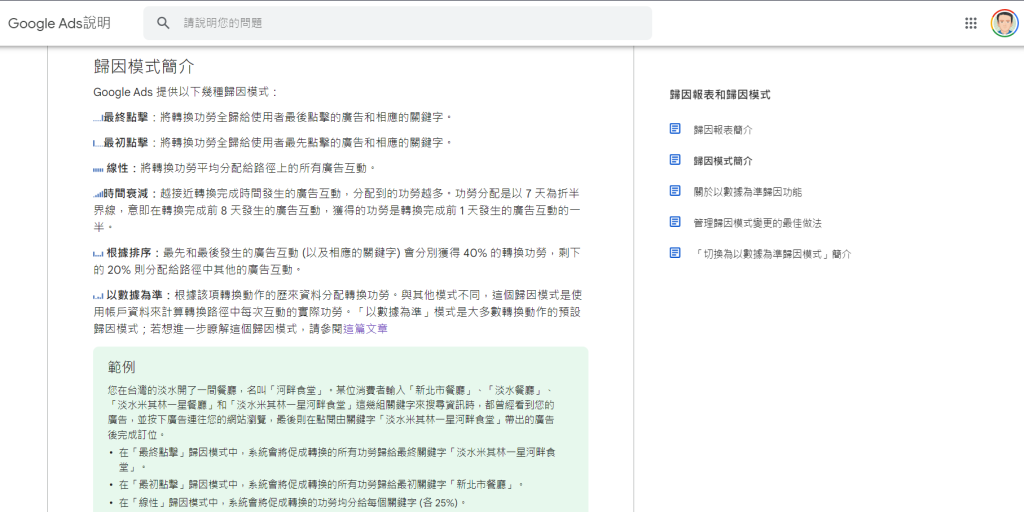Viewport: 1024px width, 512px height.
Task: Open 「切換為以數據為準歸因模式」簡介 article
Action: click(x=773, y=254)
